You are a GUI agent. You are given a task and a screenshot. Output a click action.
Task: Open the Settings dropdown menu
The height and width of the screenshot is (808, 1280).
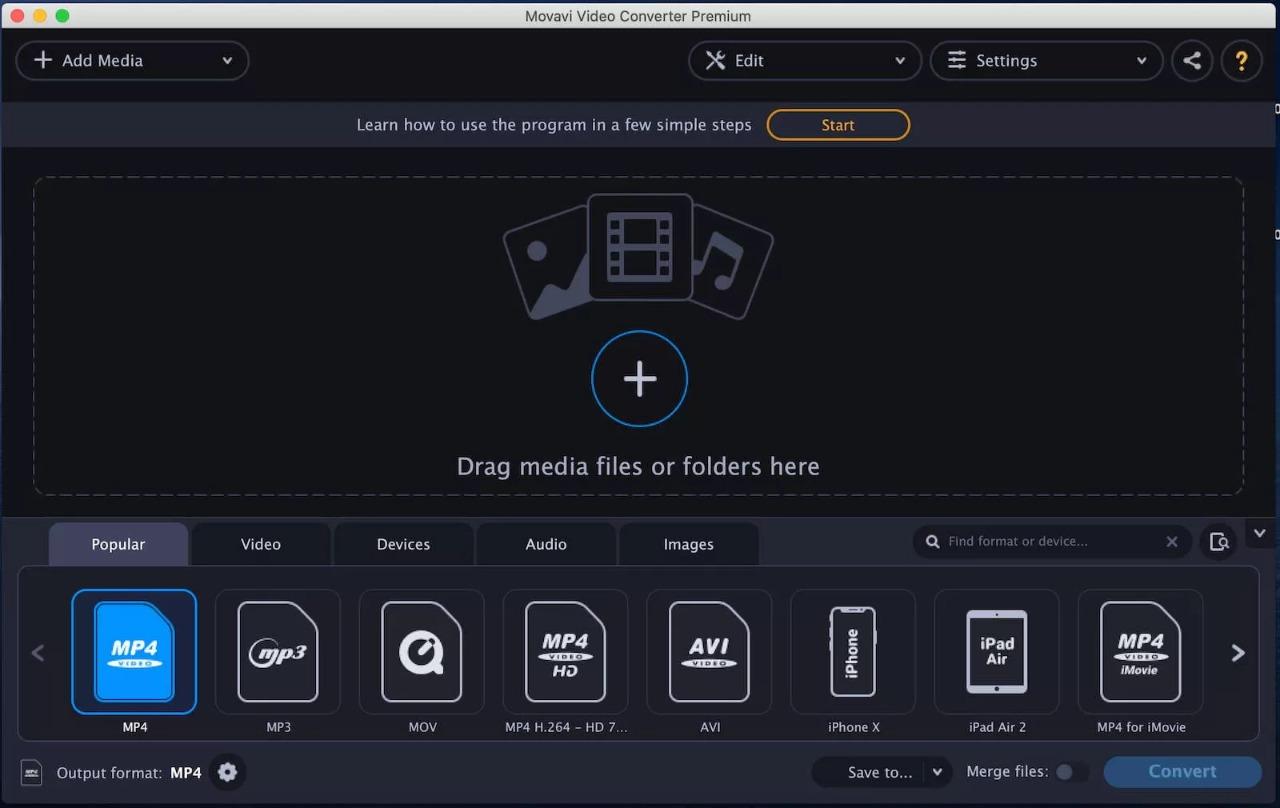1047,61
